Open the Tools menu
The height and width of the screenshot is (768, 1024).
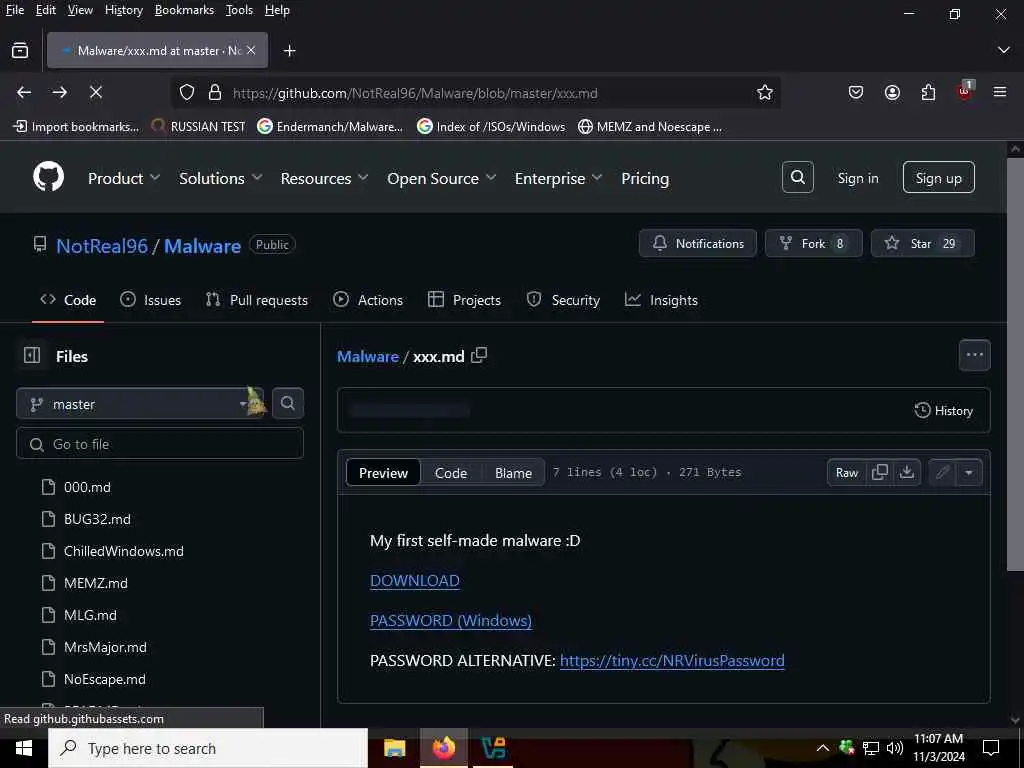(x=239, y=10)
